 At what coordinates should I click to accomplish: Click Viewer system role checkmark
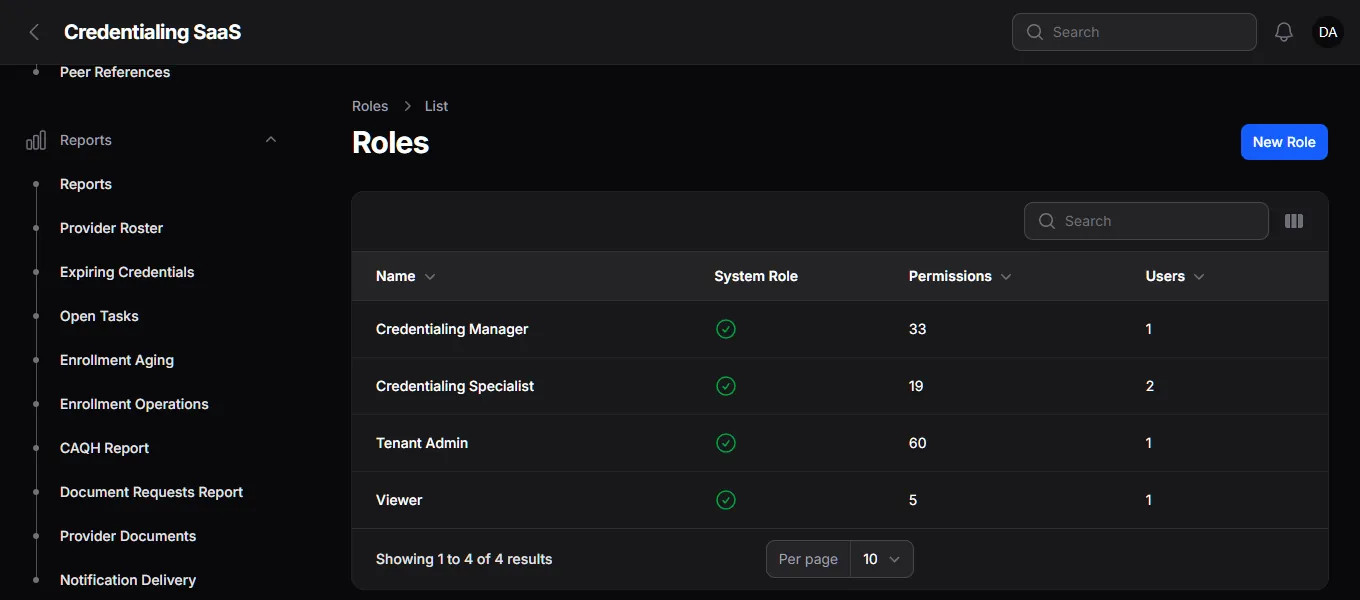tap(726, 500)
